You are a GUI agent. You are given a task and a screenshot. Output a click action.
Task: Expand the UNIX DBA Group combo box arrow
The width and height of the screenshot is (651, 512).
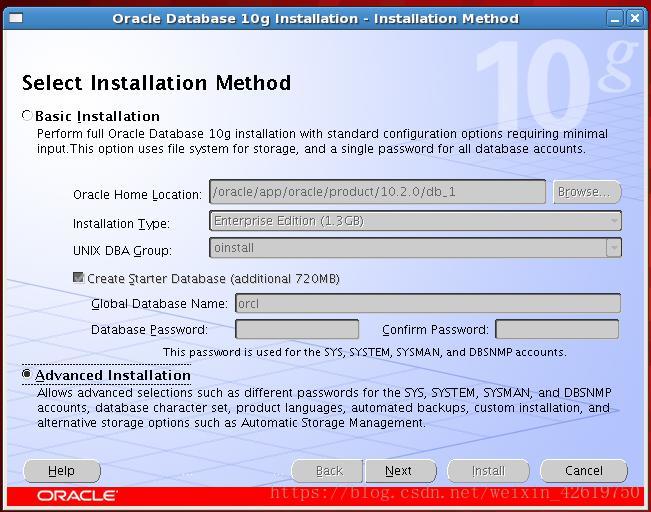tap(614, 248)
